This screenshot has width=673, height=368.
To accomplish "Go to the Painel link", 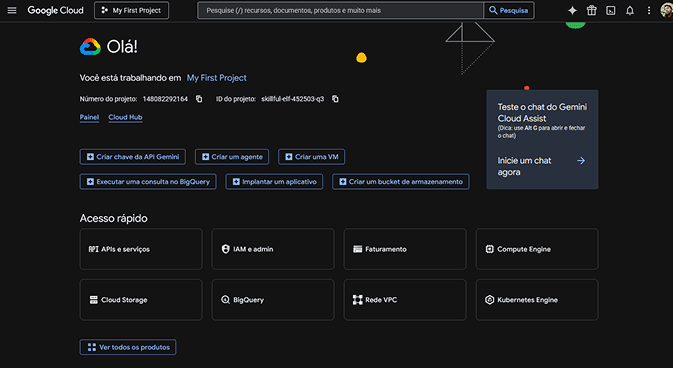I will pyautogui.click(x=89, y=117).
